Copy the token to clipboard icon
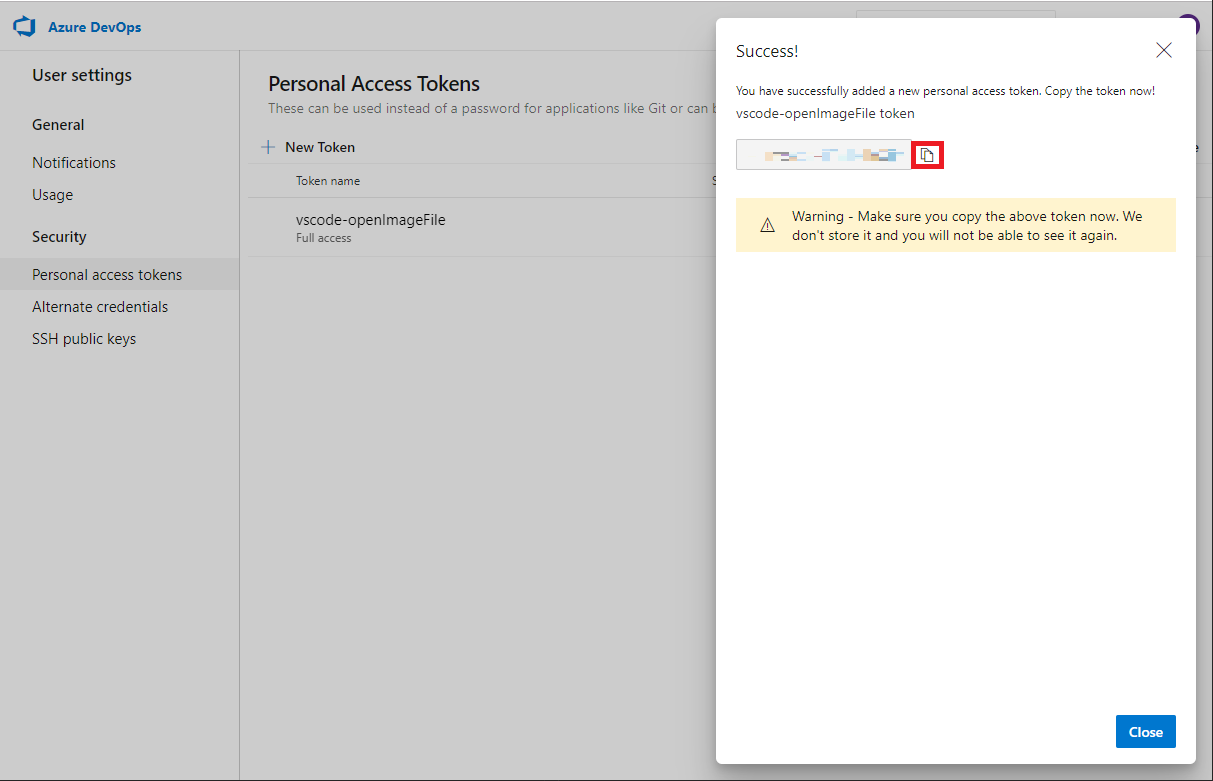The image size is (1213, 781). (927, 155)
